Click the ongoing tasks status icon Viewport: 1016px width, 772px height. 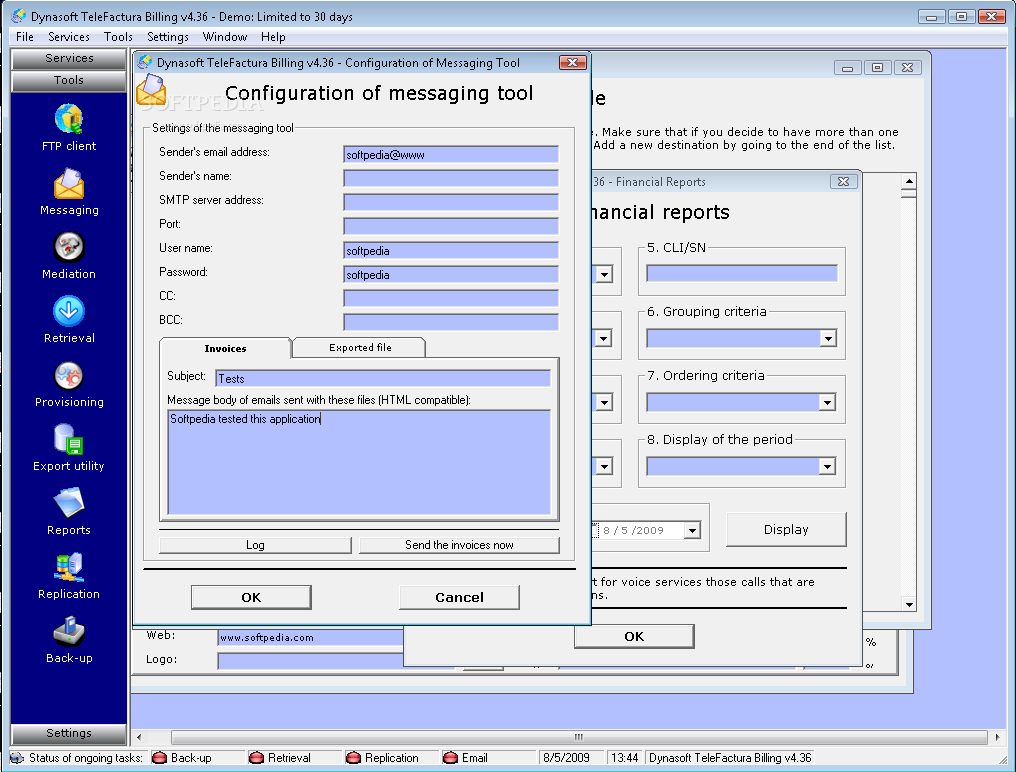(x=18, y=758)
